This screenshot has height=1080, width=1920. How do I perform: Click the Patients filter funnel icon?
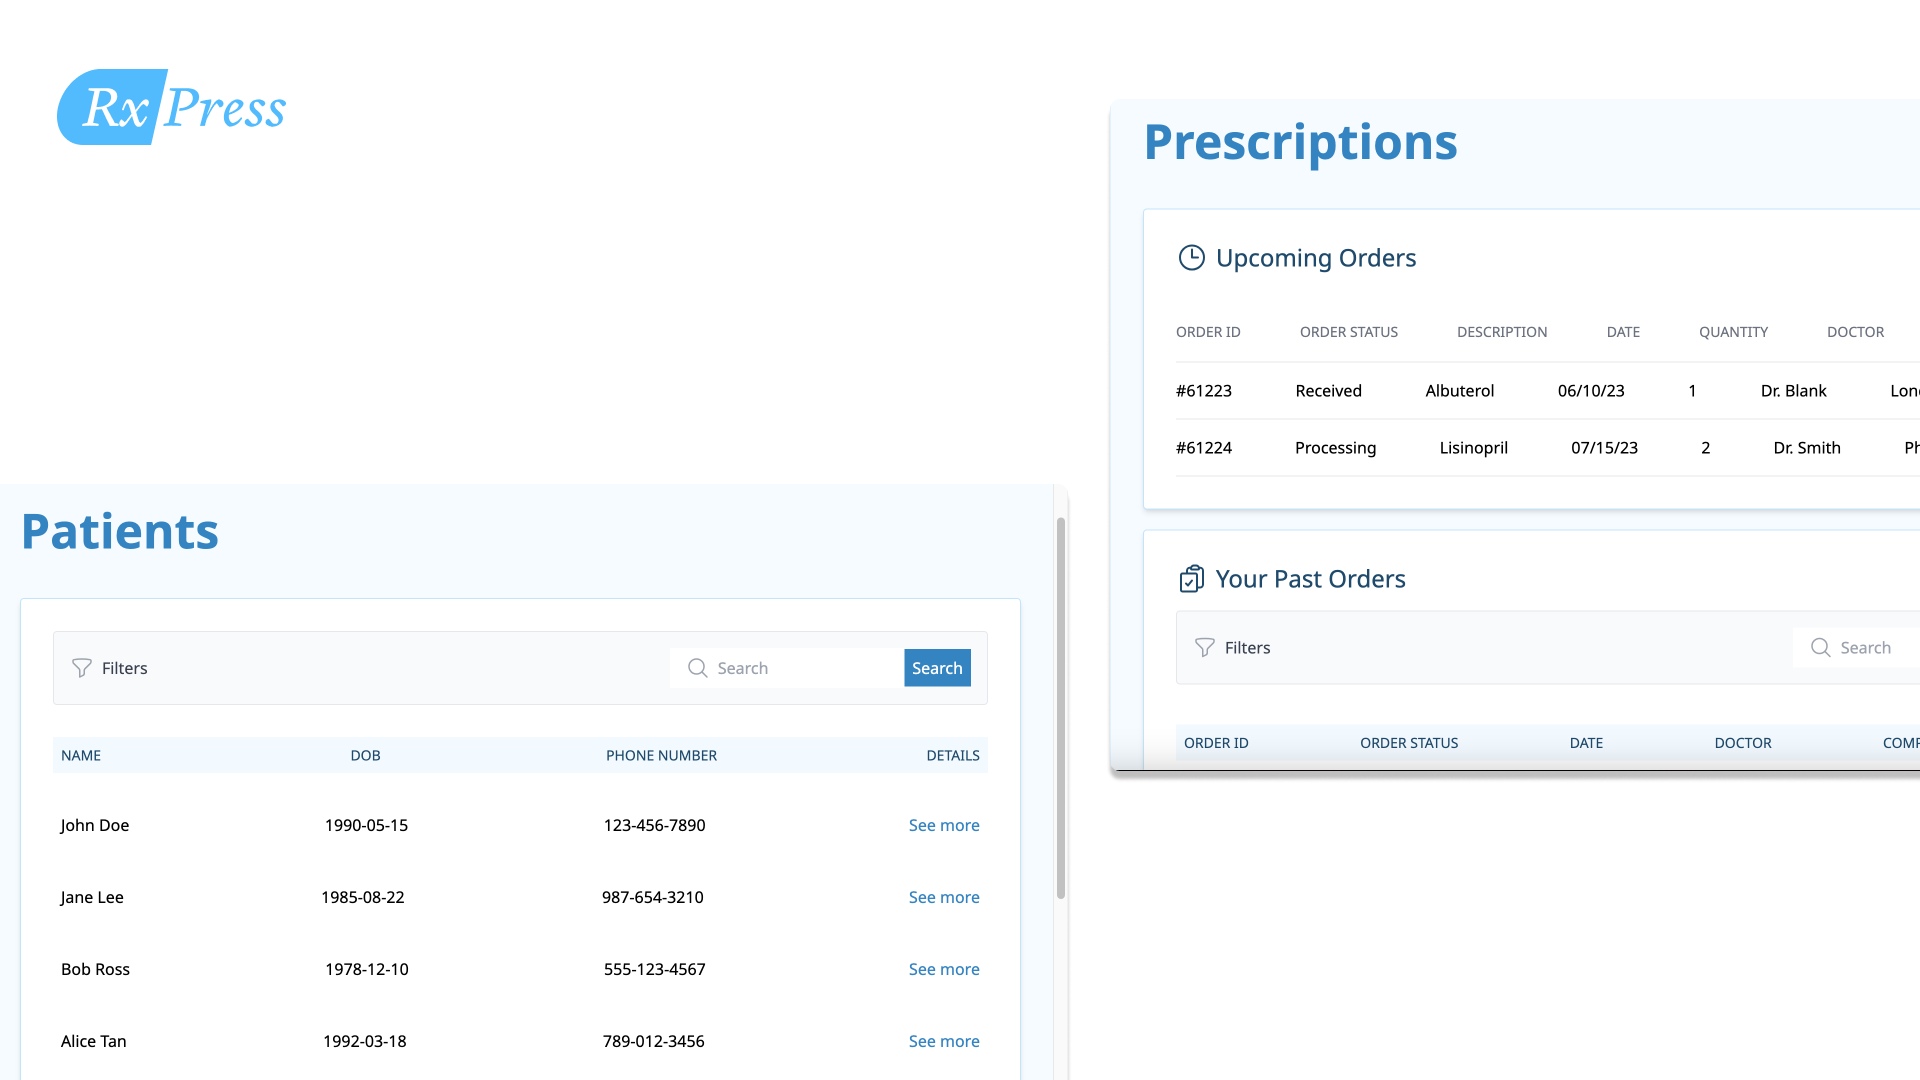pyautogui.click(x=82, y=668)
